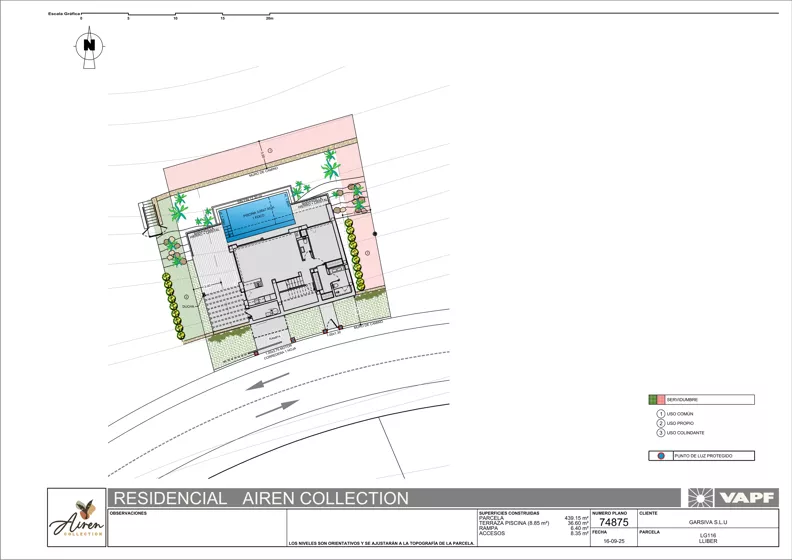The height and width of the screenshot is (560, 792).
Task: Click the blue protected light point legend symbol
Action: pyautogui.click(x=661, y=456)
